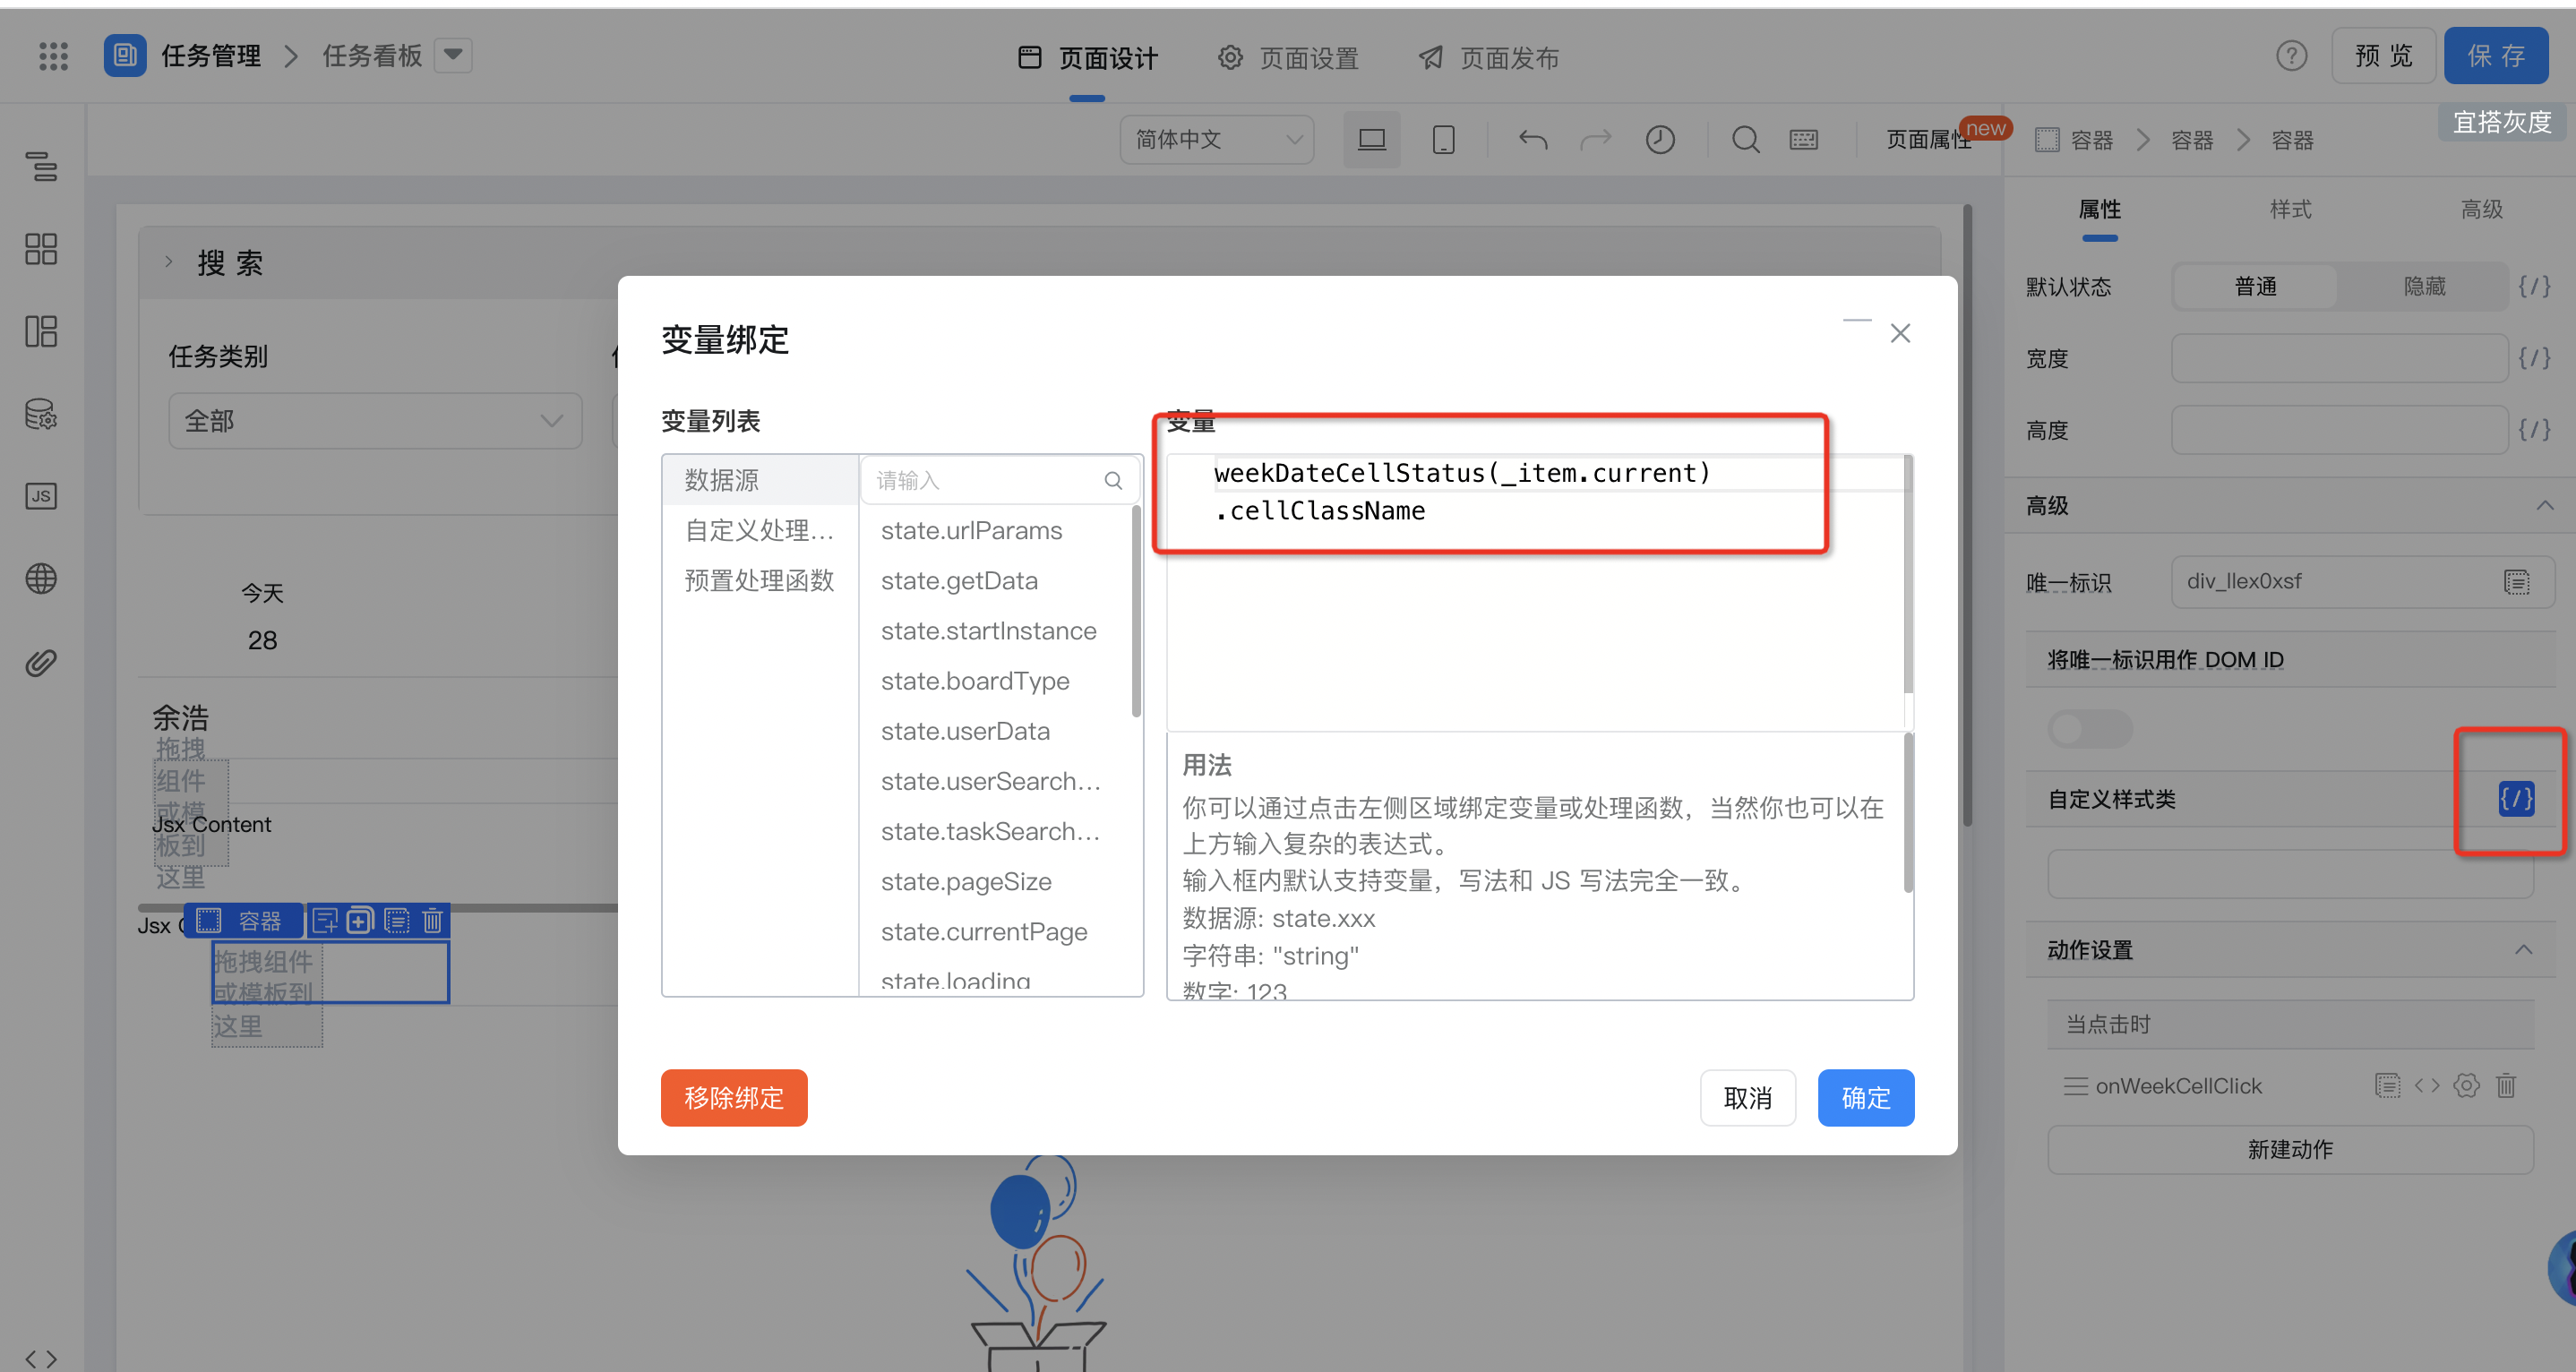Open the paperclip attachments sidebar icon
The width and height of the screenshot is (2576, 1372).
41,662
